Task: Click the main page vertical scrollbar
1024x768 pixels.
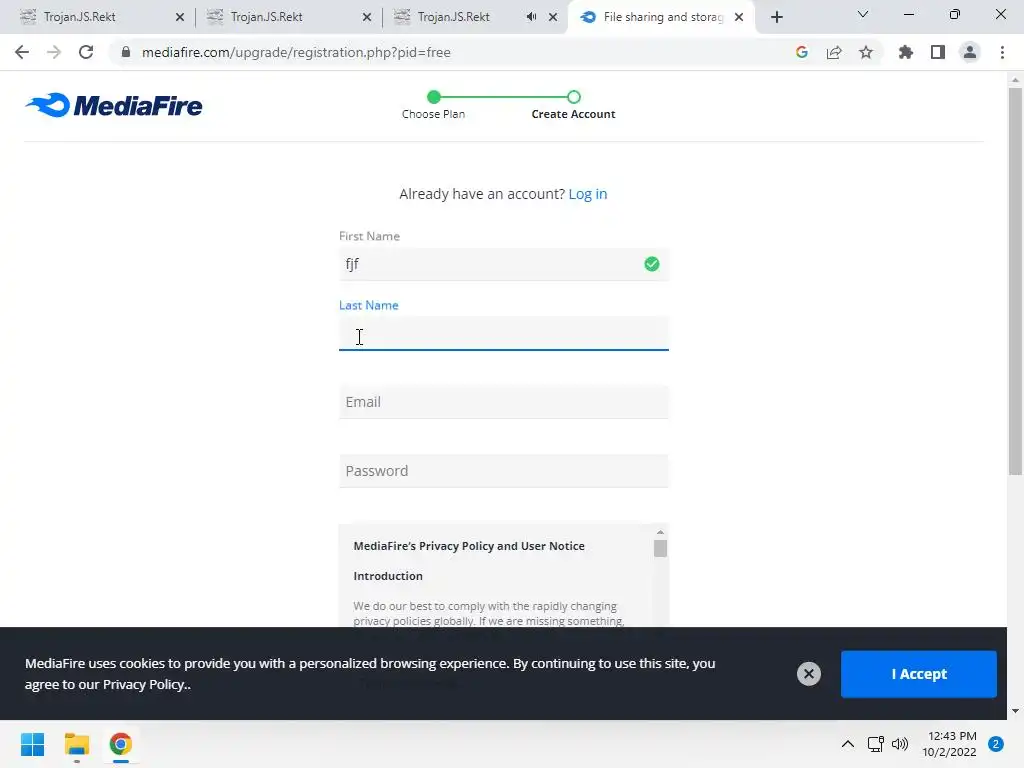Action: (1015, 281)
